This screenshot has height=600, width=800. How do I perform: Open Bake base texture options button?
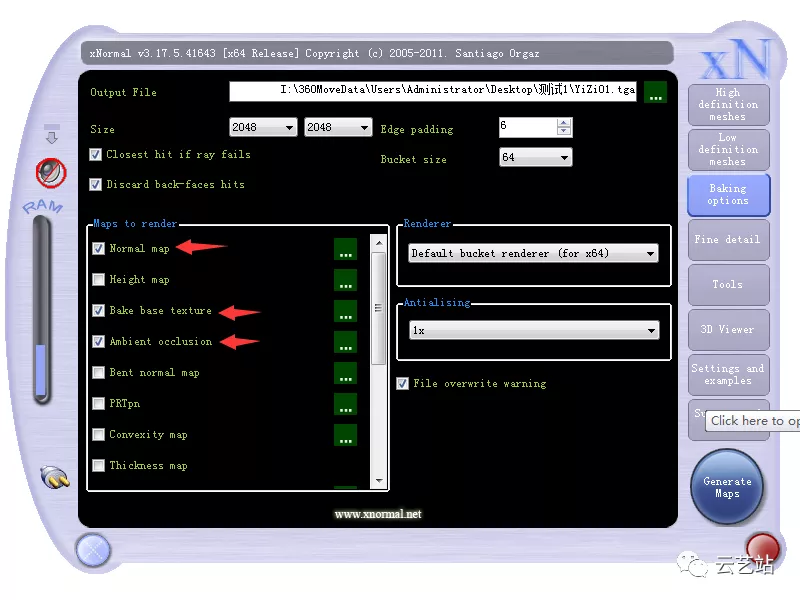click(x=345, y=311)
